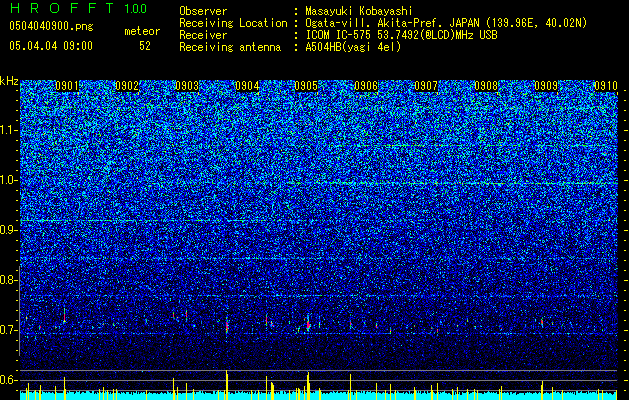Click the 0901 time marker
The width and height of the screenshot is (629, 400).
point(67,86)
